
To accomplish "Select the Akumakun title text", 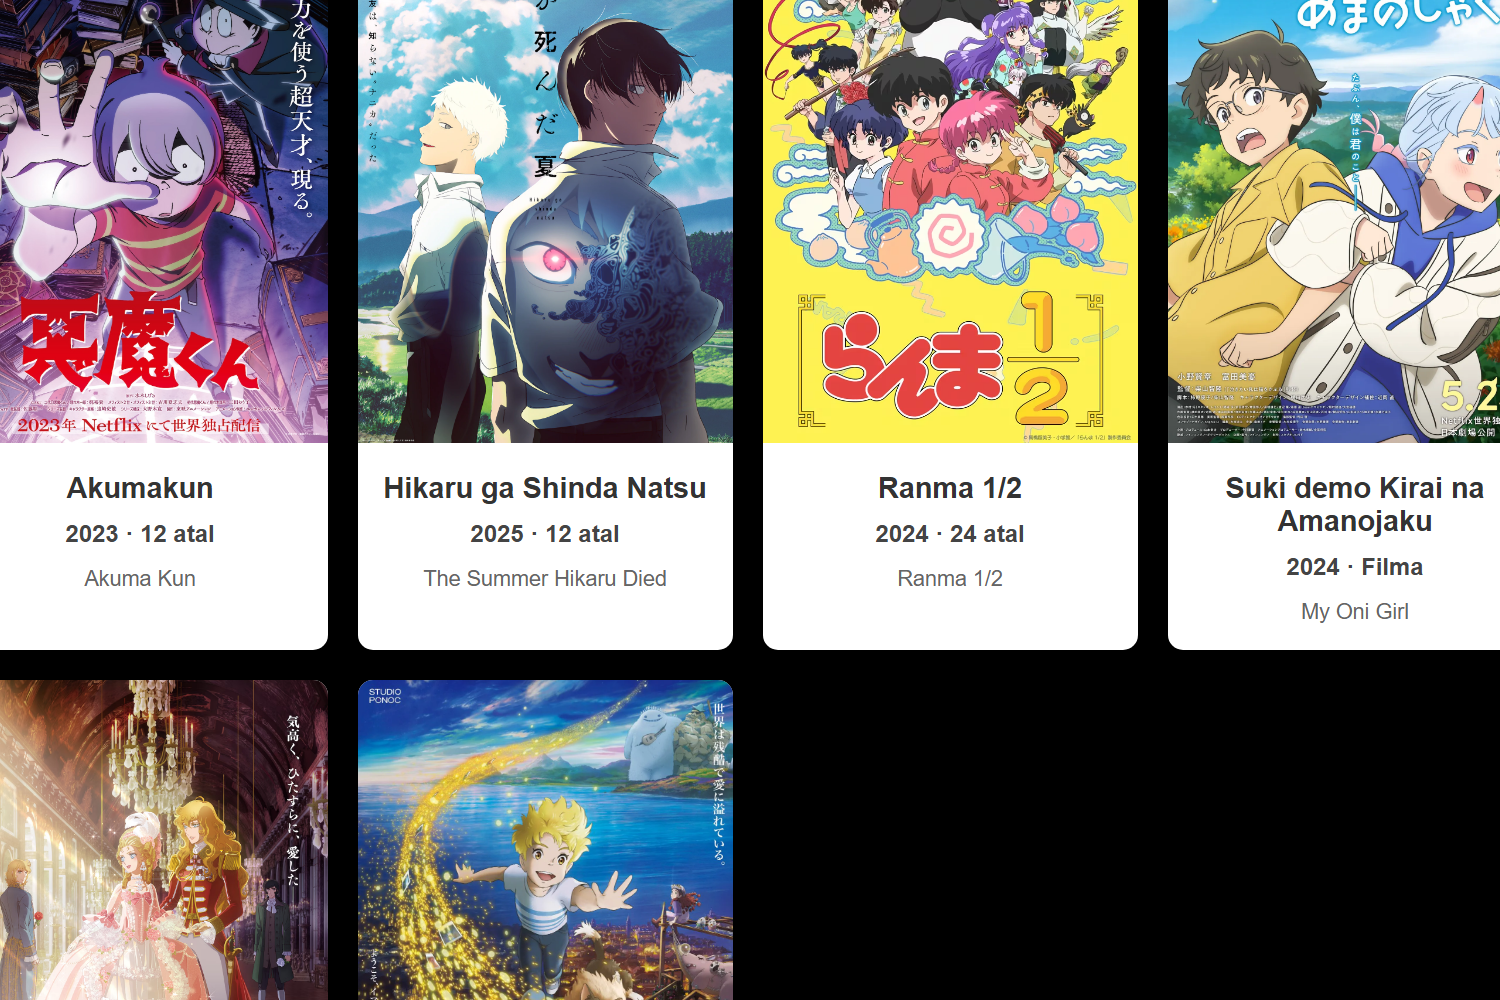I will click(x=140, y=488).
